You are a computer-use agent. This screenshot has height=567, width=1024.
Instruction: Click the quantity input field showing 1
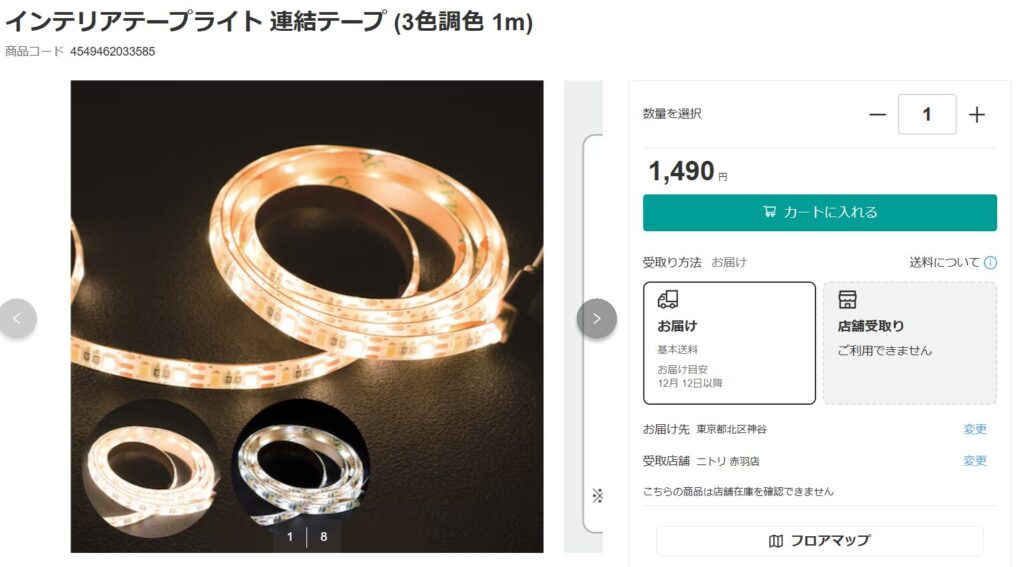pos(927,114)
